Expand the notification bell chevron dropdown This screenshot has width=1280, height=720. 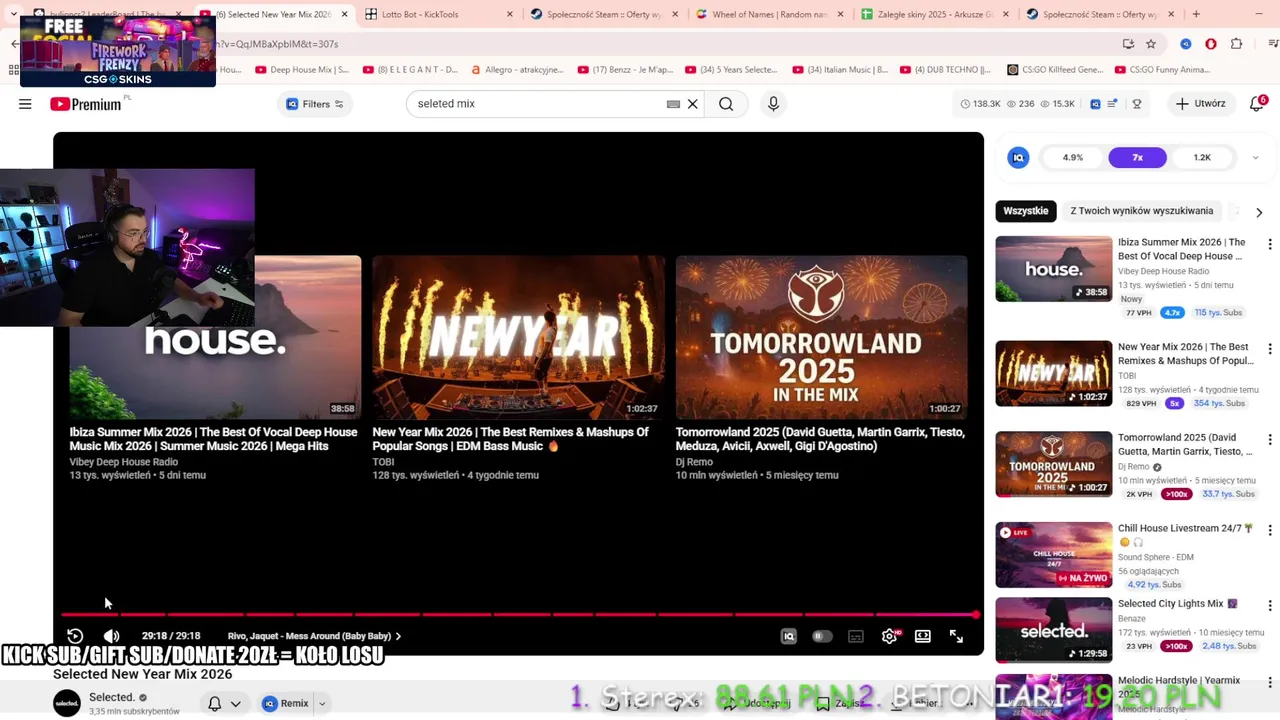coord(236,704)
